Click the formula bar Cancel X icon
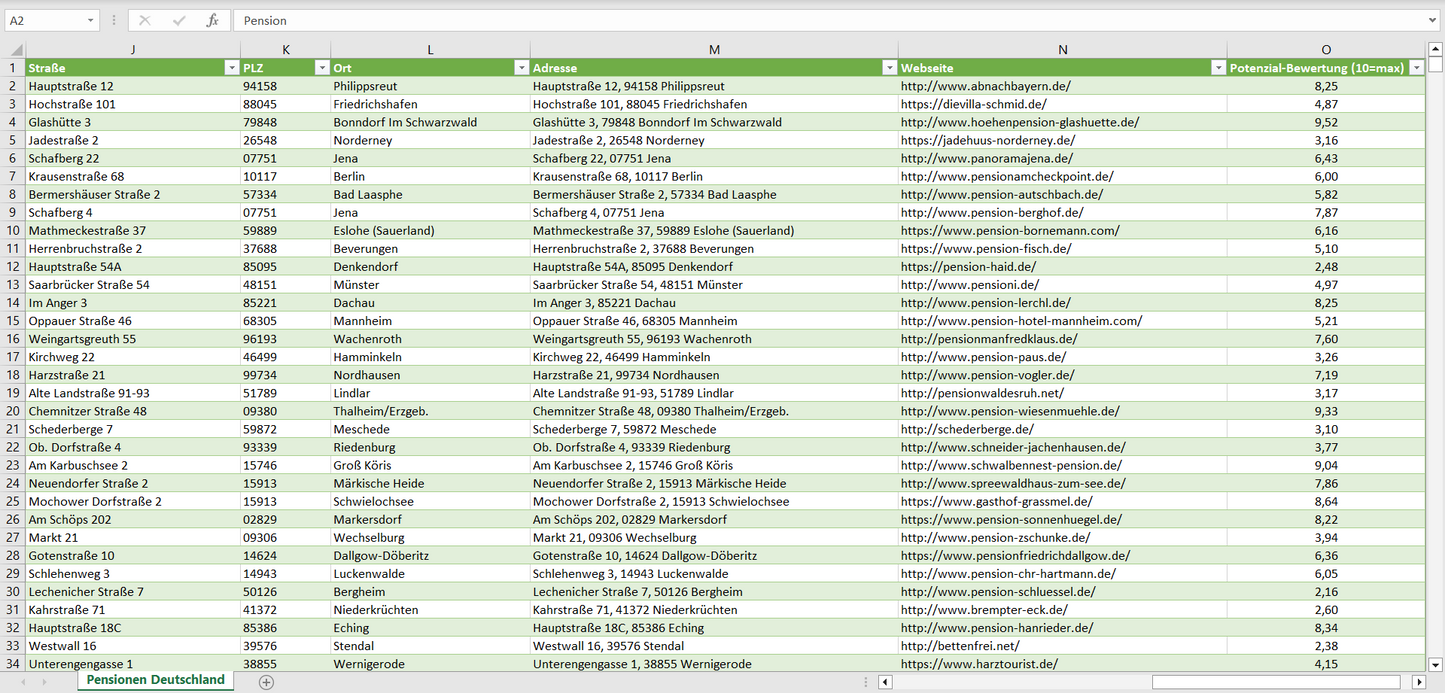This screenshot has width=1445, height=693. (x=145, y=20)
